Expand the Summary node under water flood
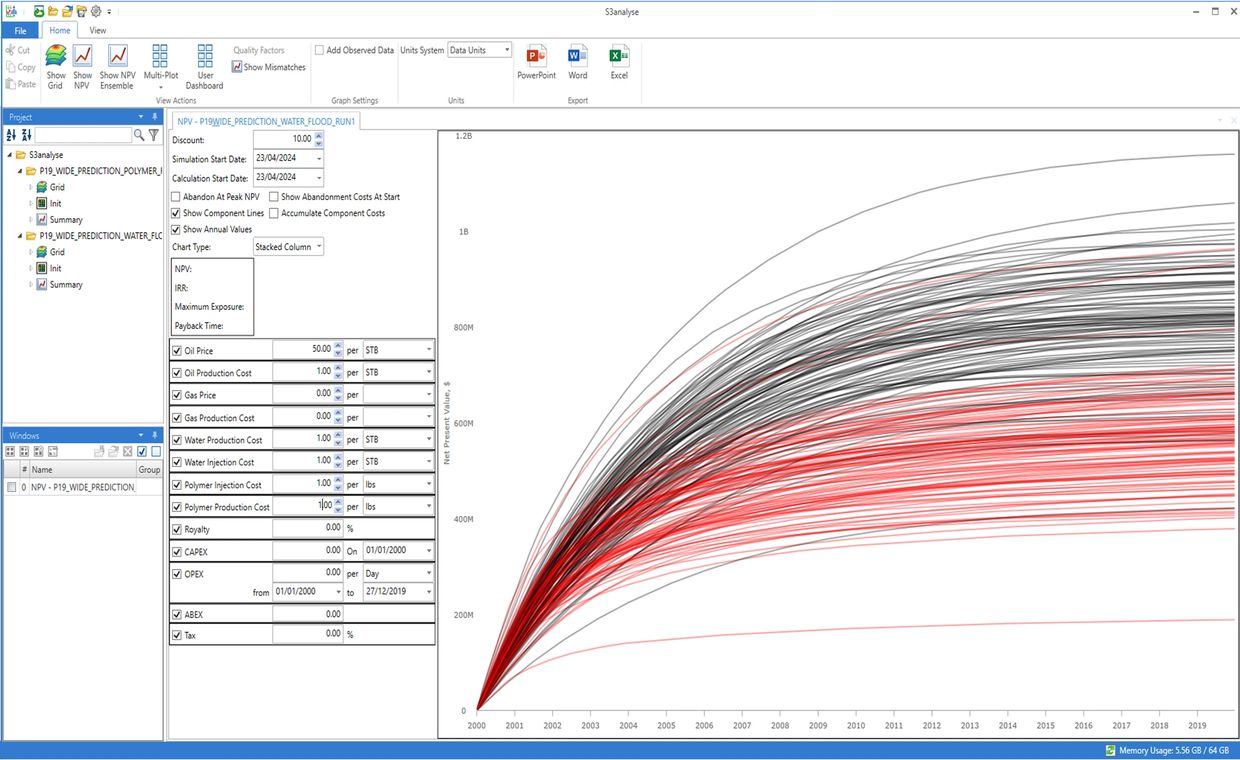The width and height of the screenshot is (1240, 760). [x=30, y=285]
